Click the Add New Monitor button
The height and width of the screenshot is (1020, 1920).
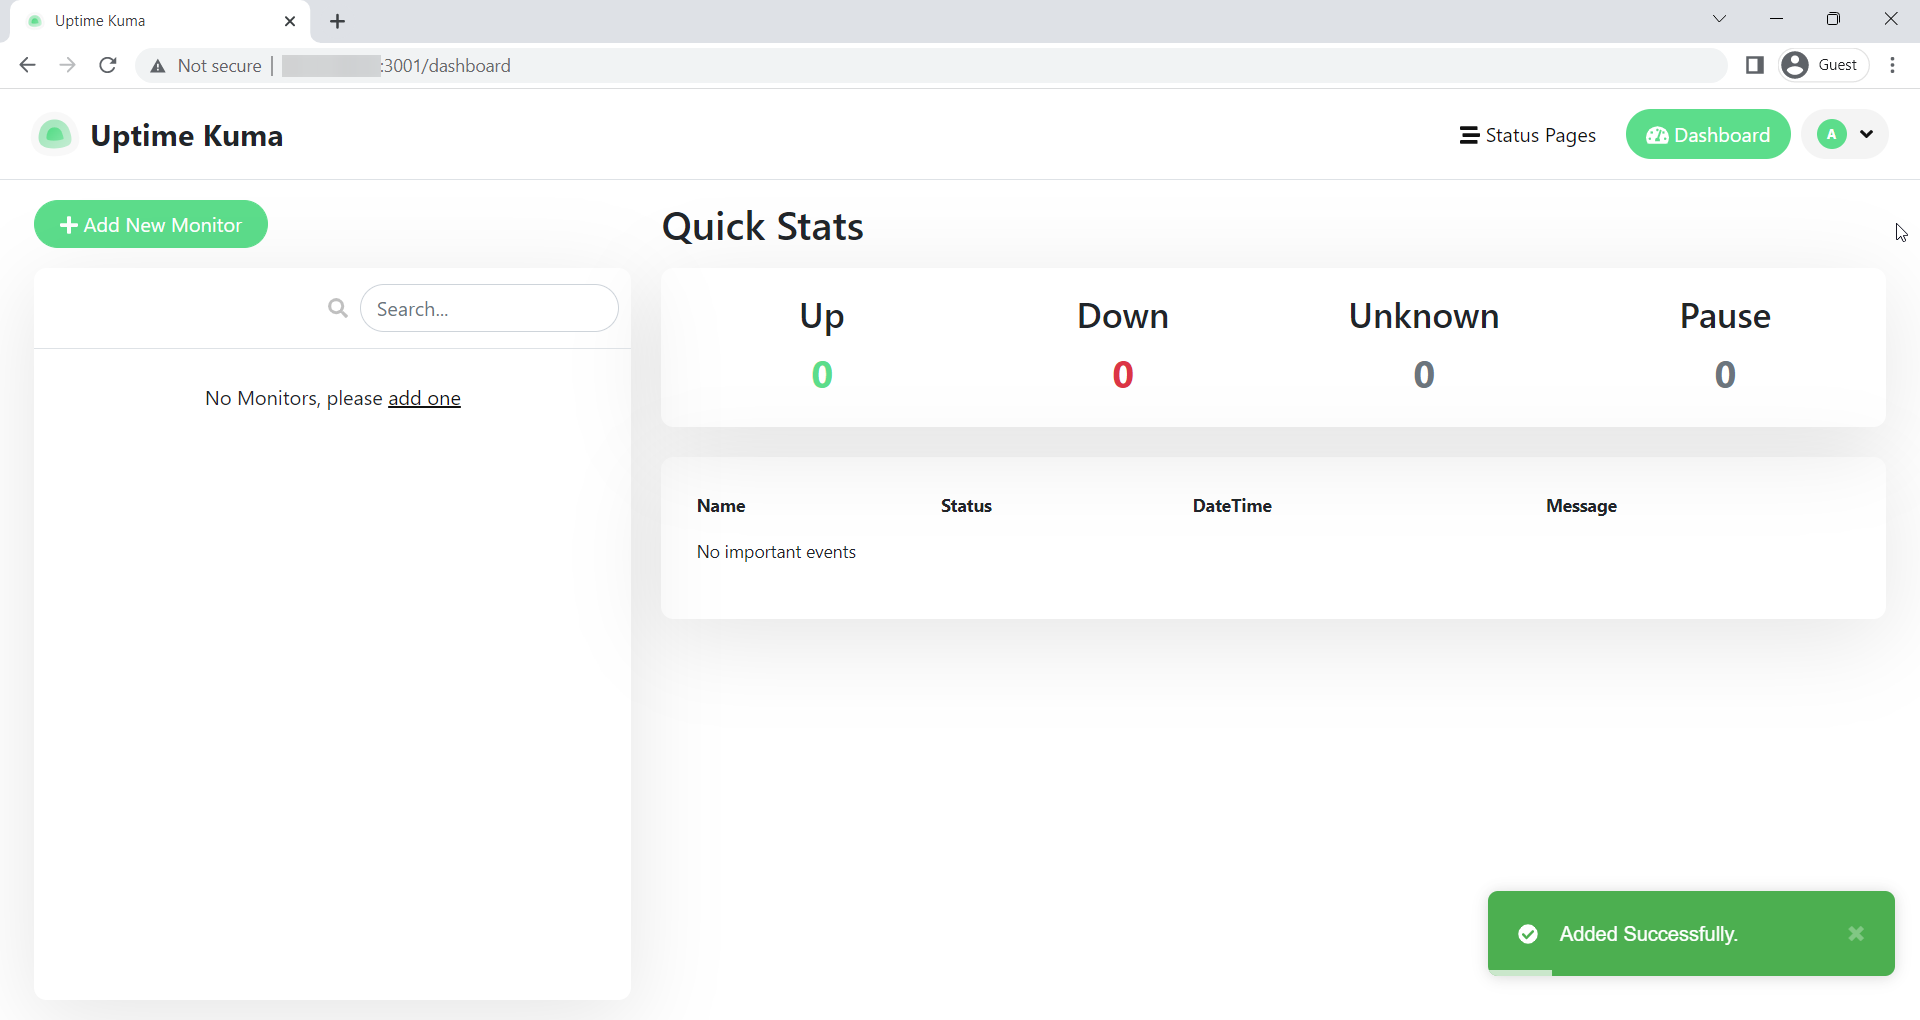click(x=151, y=225)
